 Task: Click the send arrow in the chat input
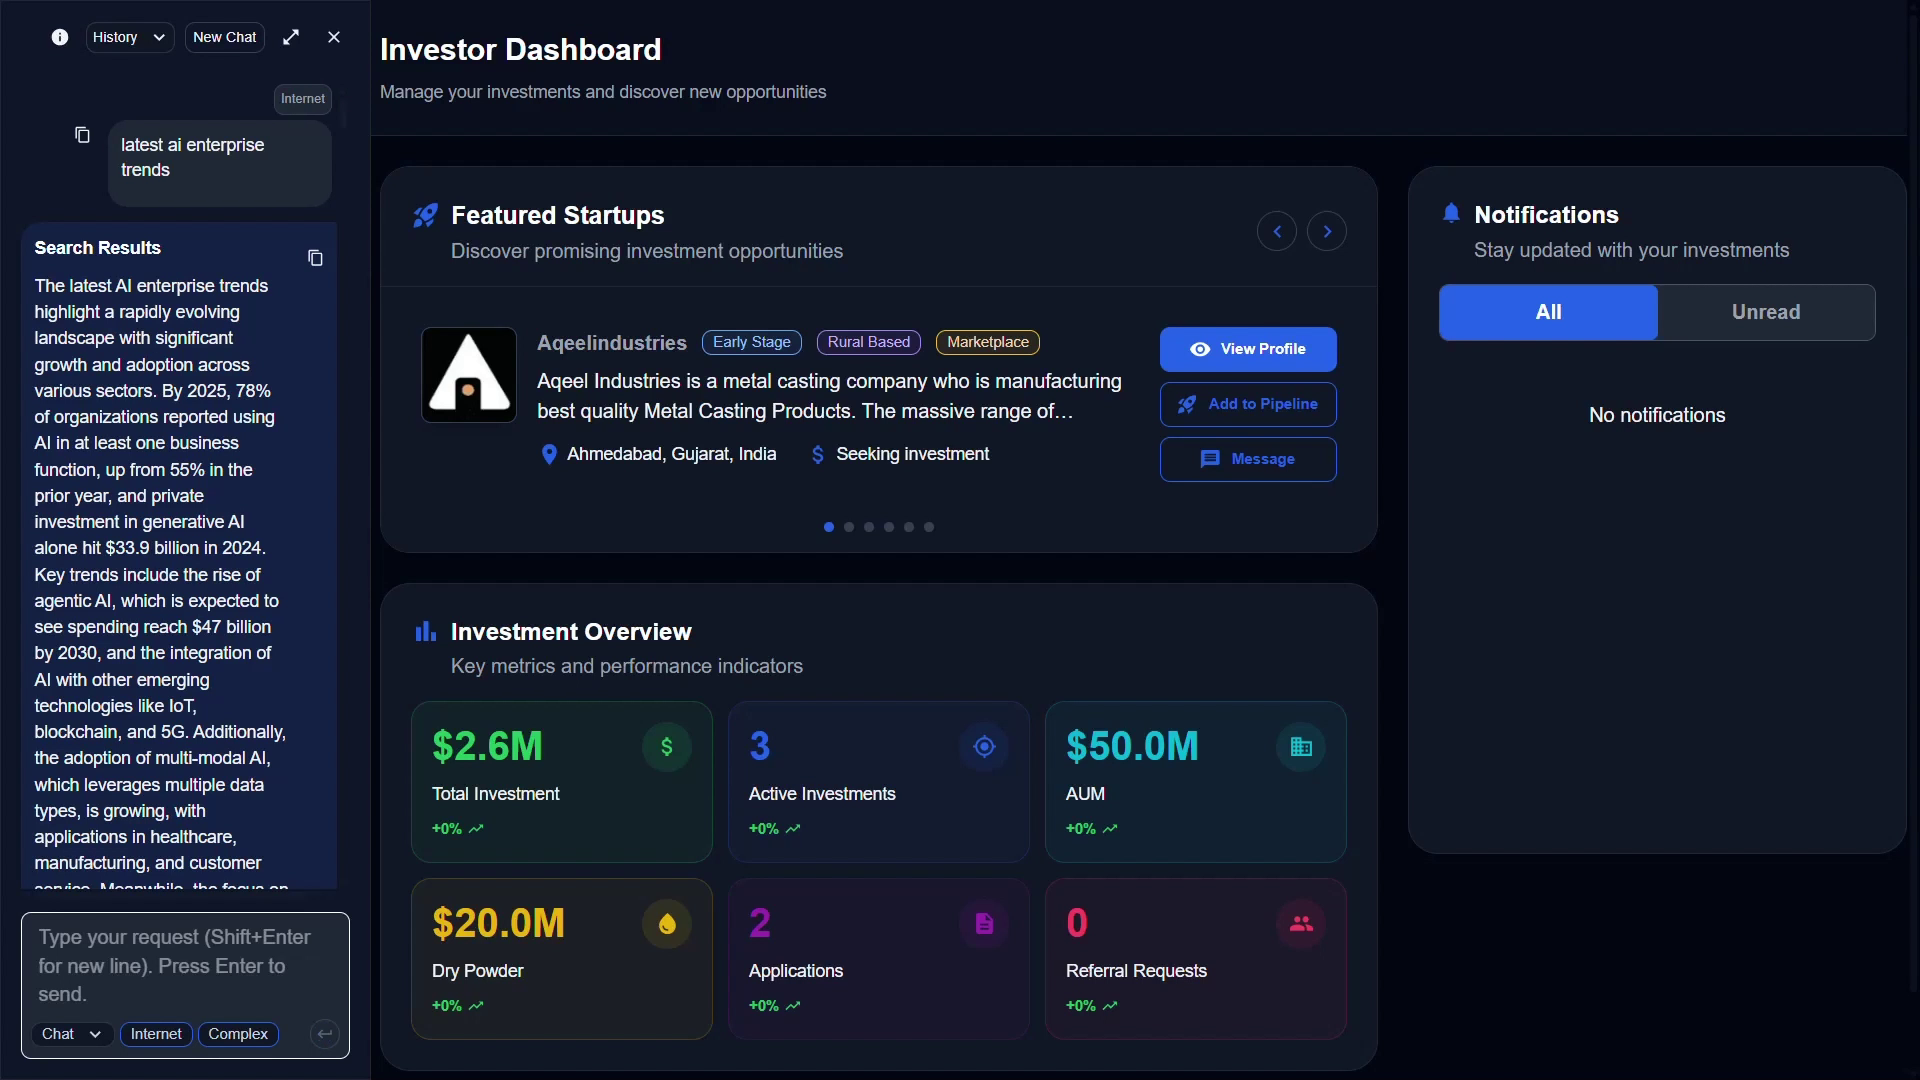pyautogui.click(x=323, y=1034)
